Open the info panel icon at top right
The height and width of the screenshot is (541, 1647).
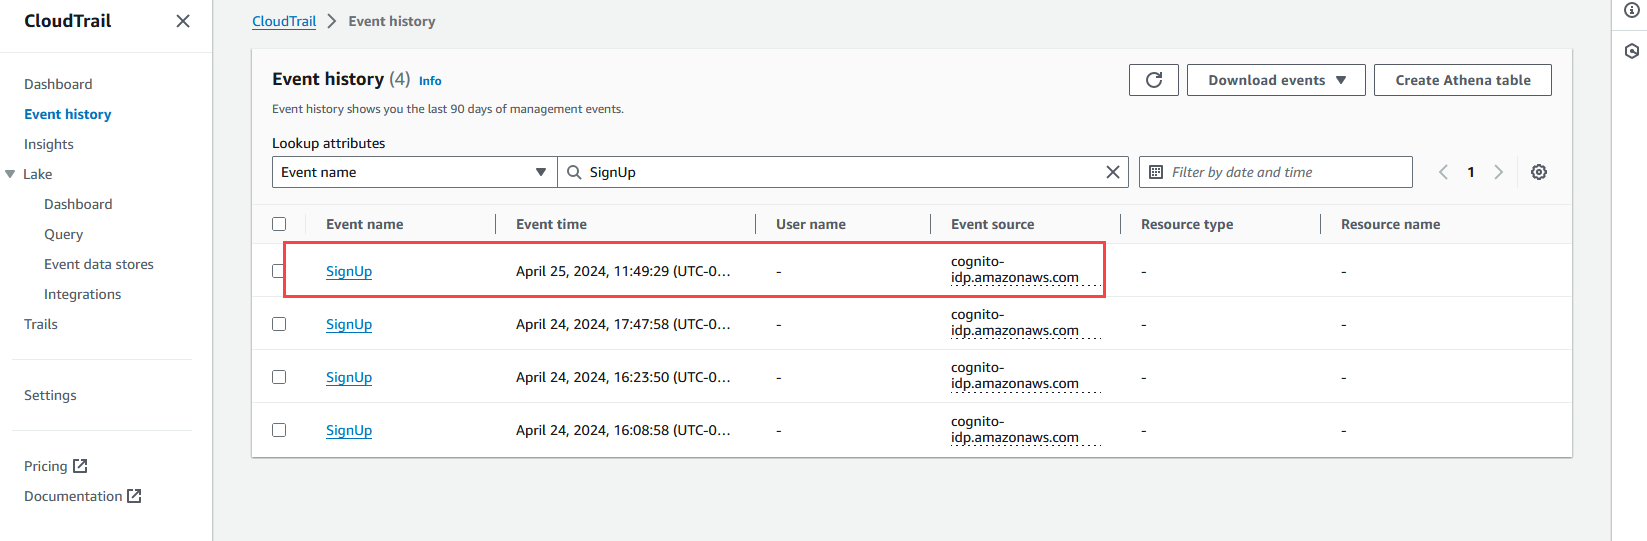pos(1632,10)
